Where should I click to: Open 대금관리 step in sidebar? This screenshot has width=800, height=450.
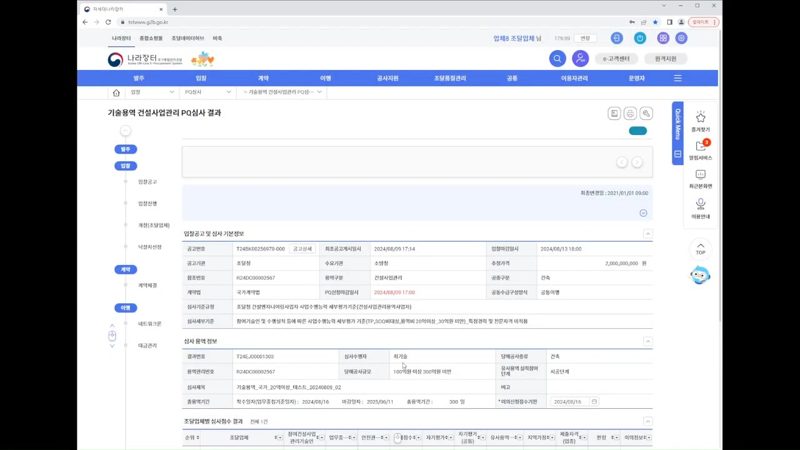point(147,346)
